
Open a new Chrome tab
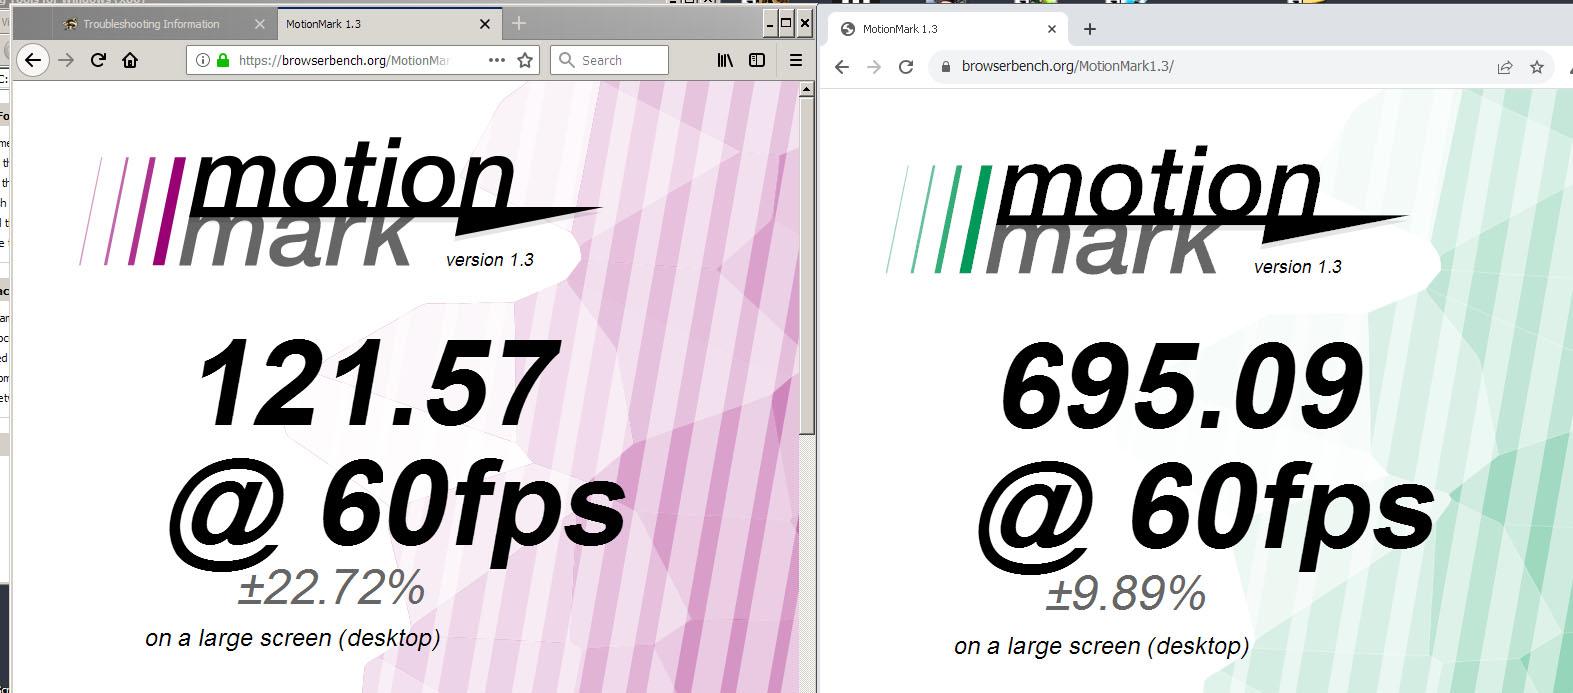tap(1090, 29)
